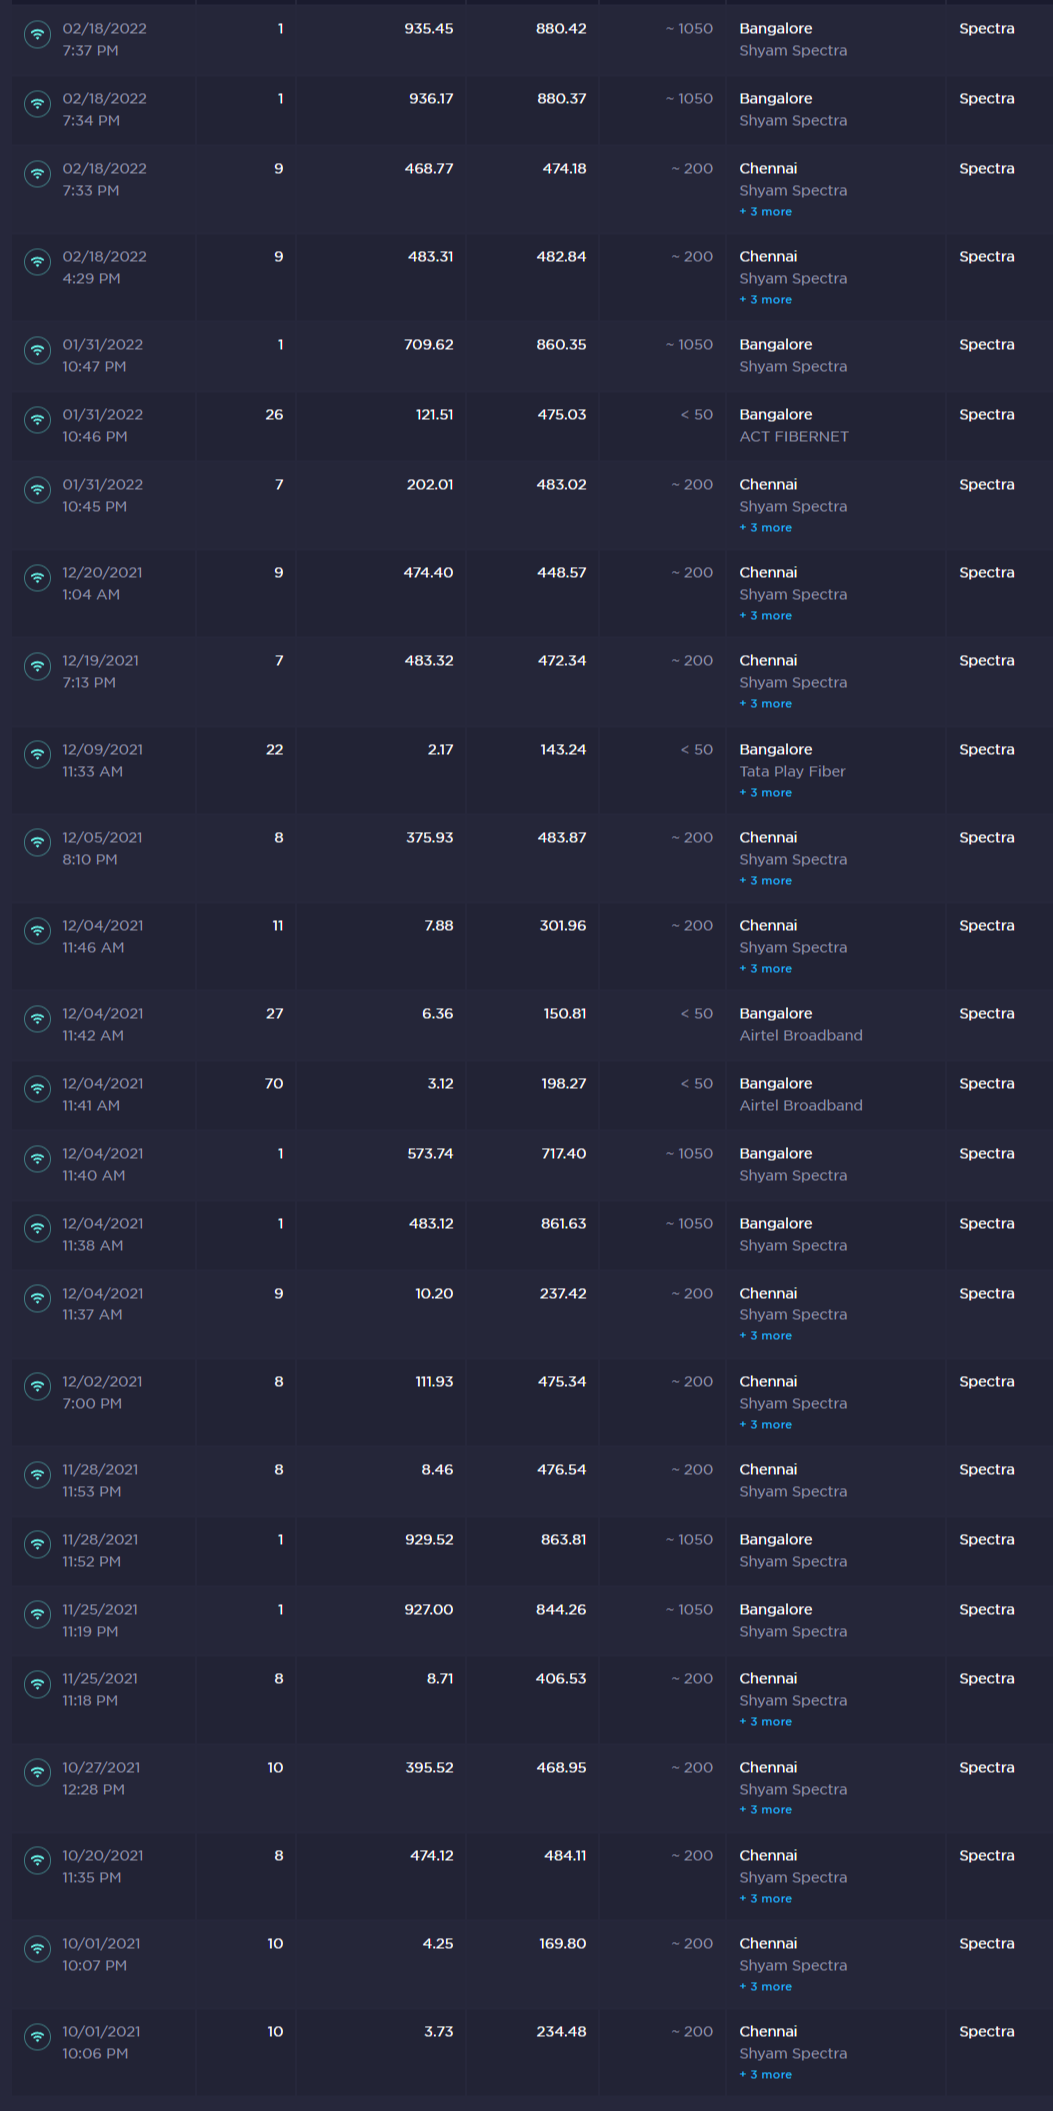1053x2111 pixels.
Task: Click wifi icon next to 12/02/2021 7:00 PM
Action: (x=38, y=1387)
